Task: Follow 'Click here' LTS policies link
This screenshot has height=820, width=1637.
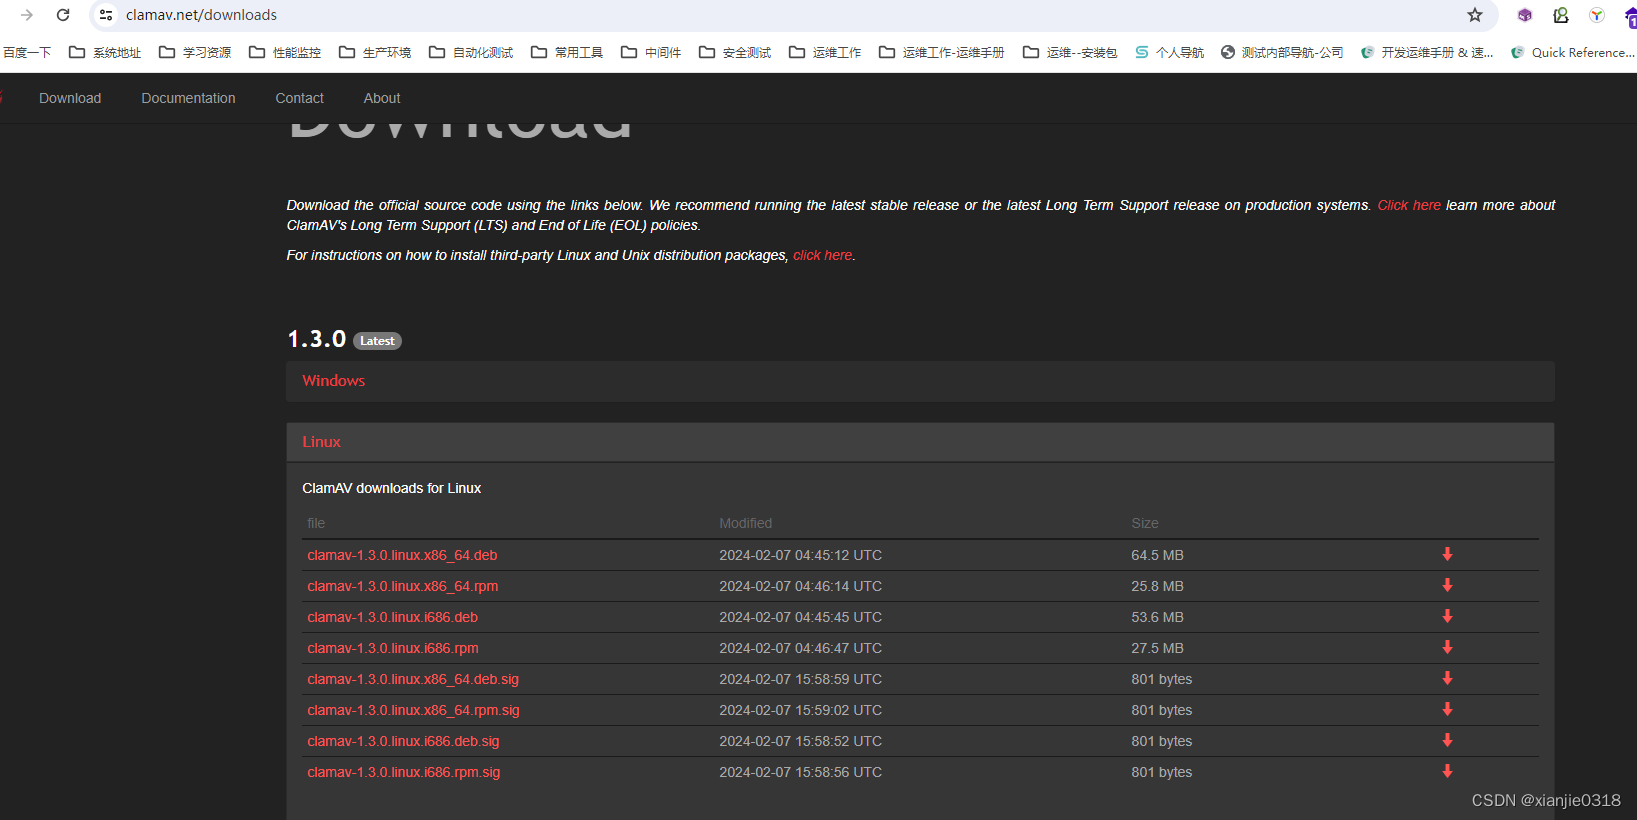Action: tap(1409, 205)
